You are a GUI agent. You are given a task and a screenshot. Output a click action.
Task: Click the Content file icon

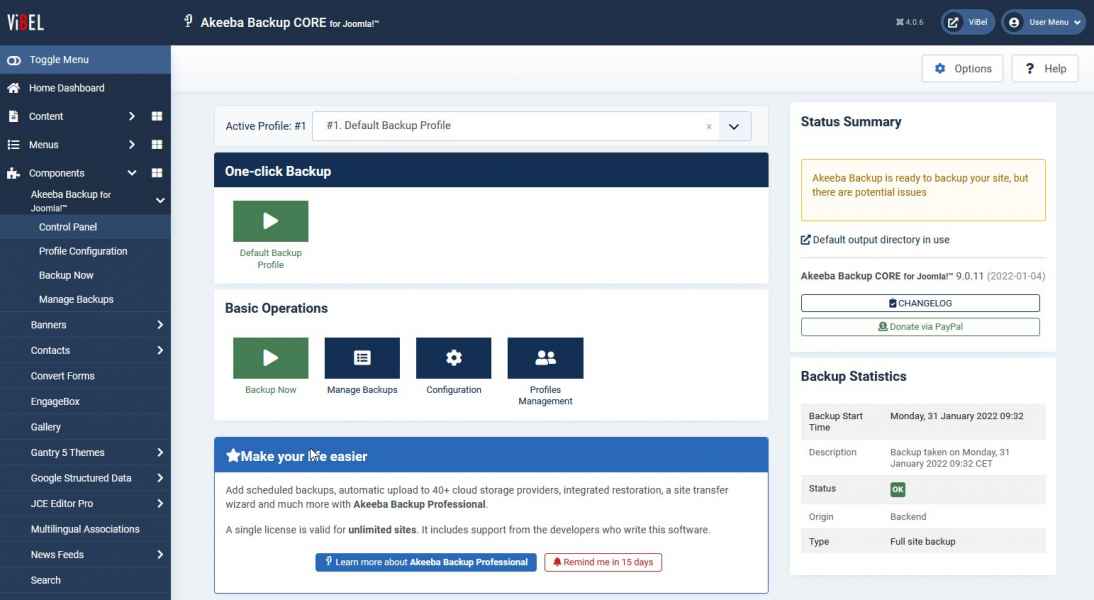pyautogui.click(x=13, y=117)
